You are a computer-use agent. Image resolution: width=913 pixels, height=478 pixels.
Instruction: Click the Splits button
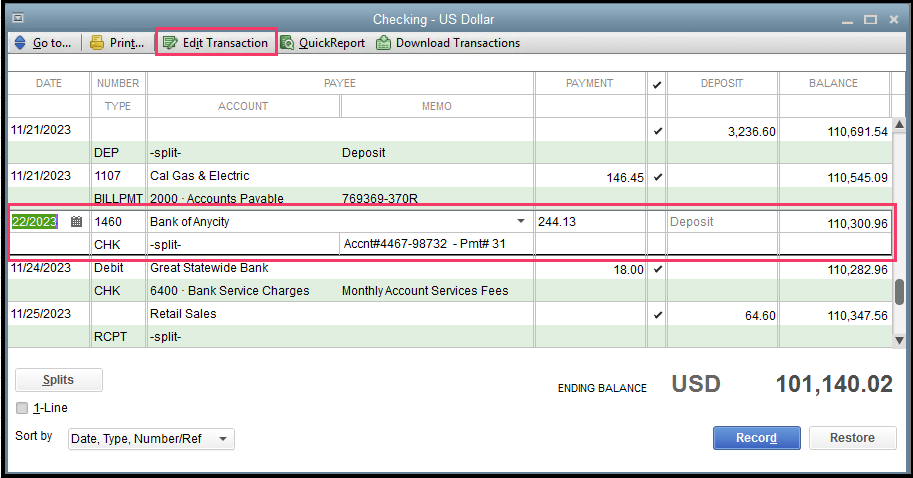(x=59, y=380)
